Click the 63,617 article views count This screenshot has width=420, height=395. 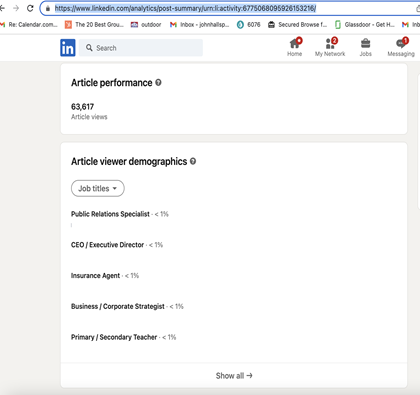coord(82,107)
